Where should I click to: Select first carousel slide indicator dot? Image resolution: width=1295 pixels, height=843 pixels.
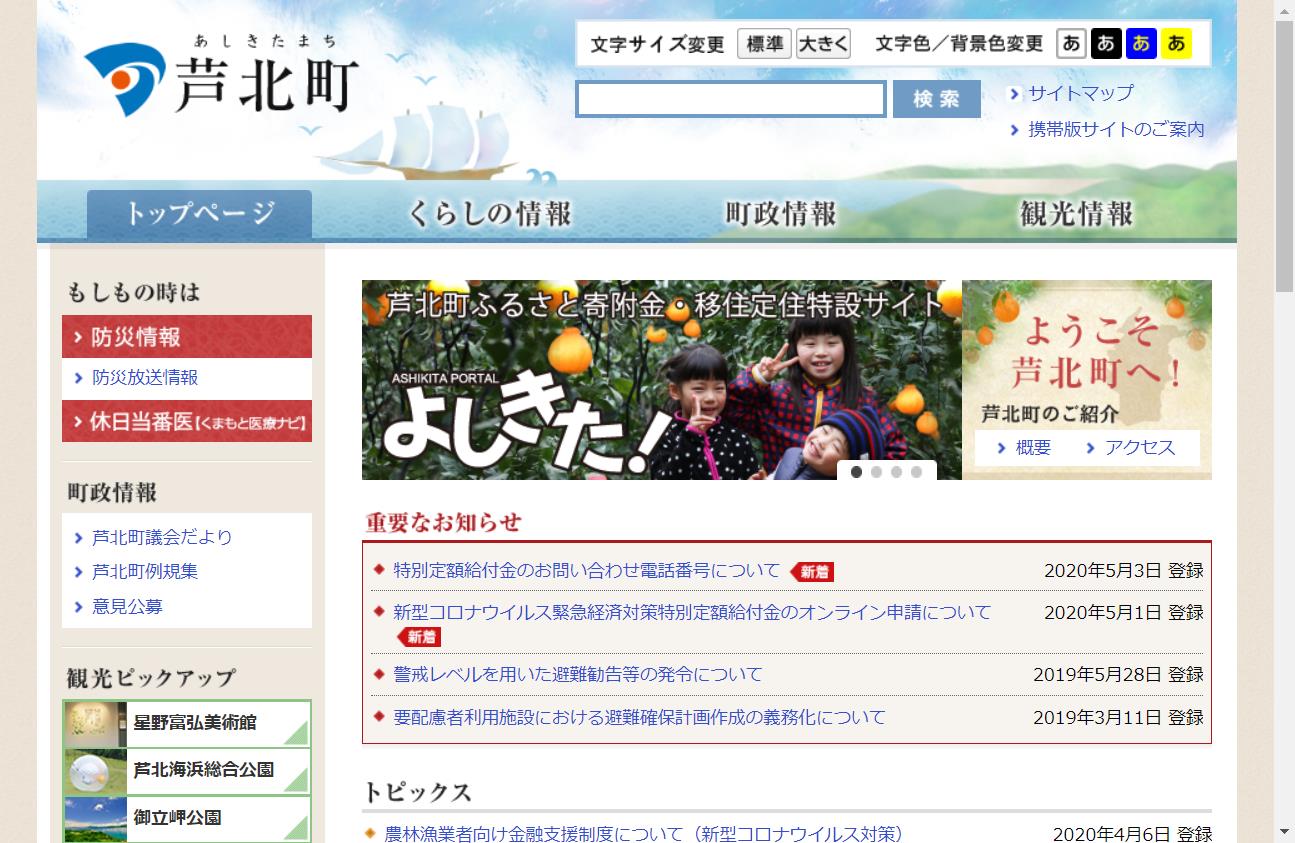[x=856, y=472]
